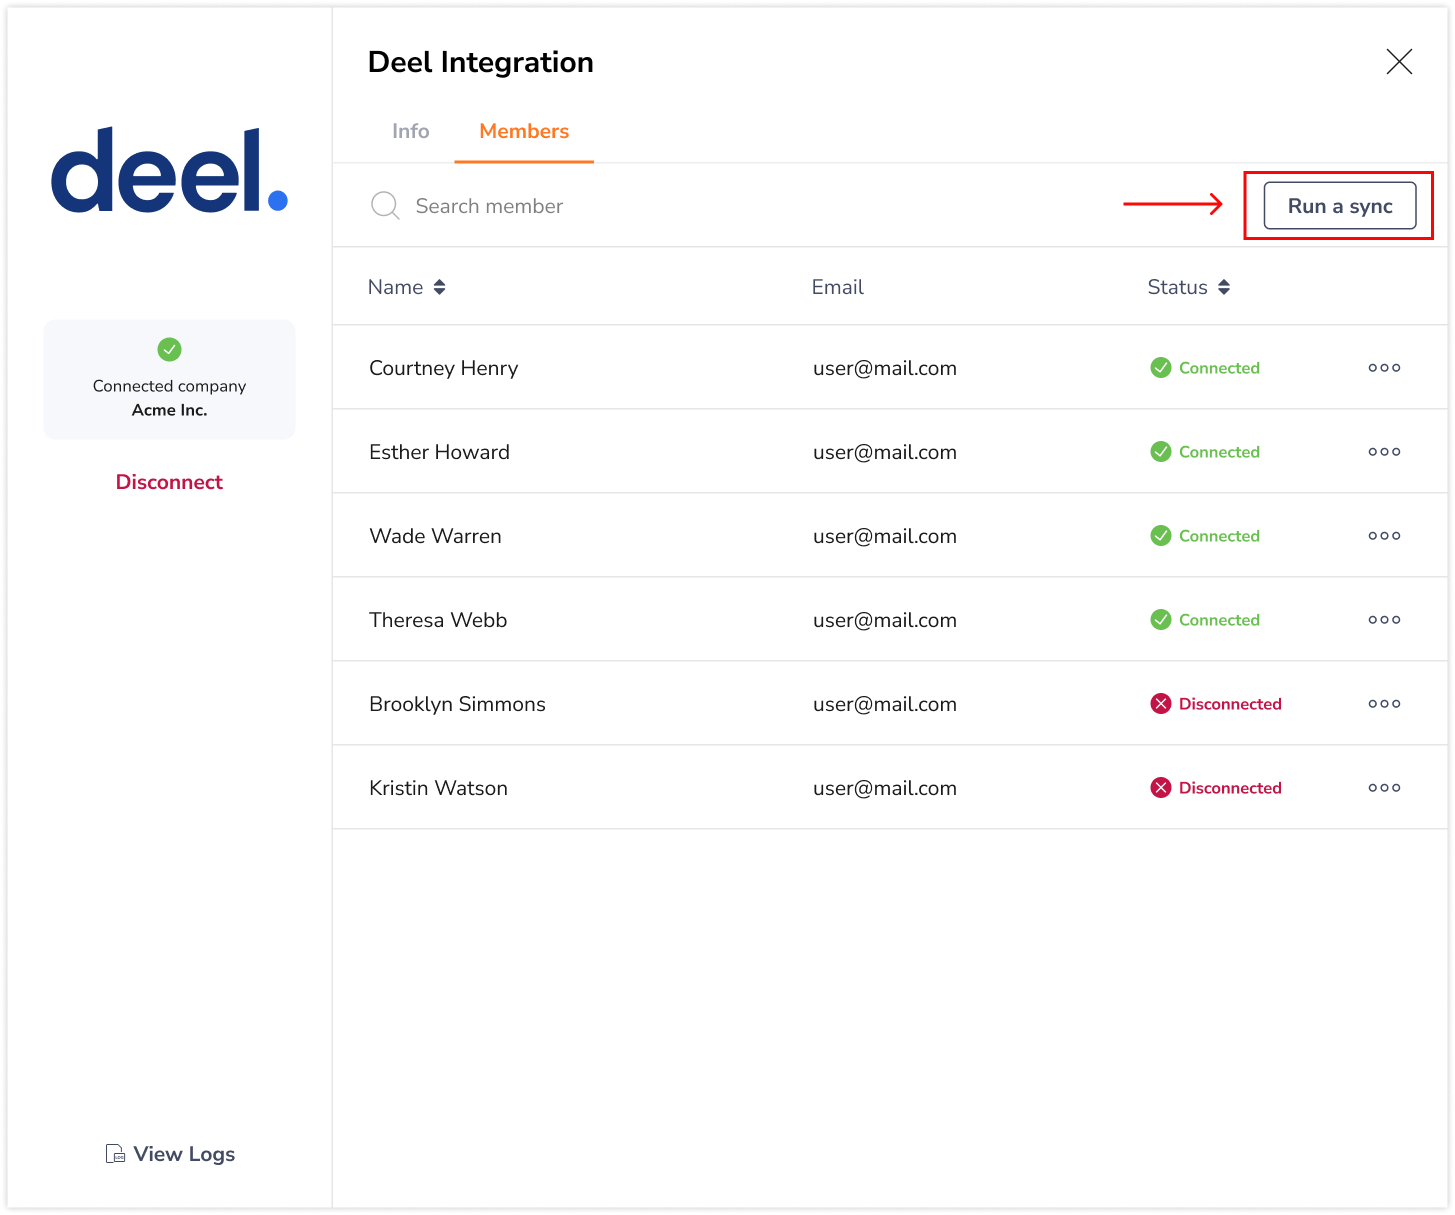
Task: Select the name Brooklyn Simmons
Action: pos(457,704)
